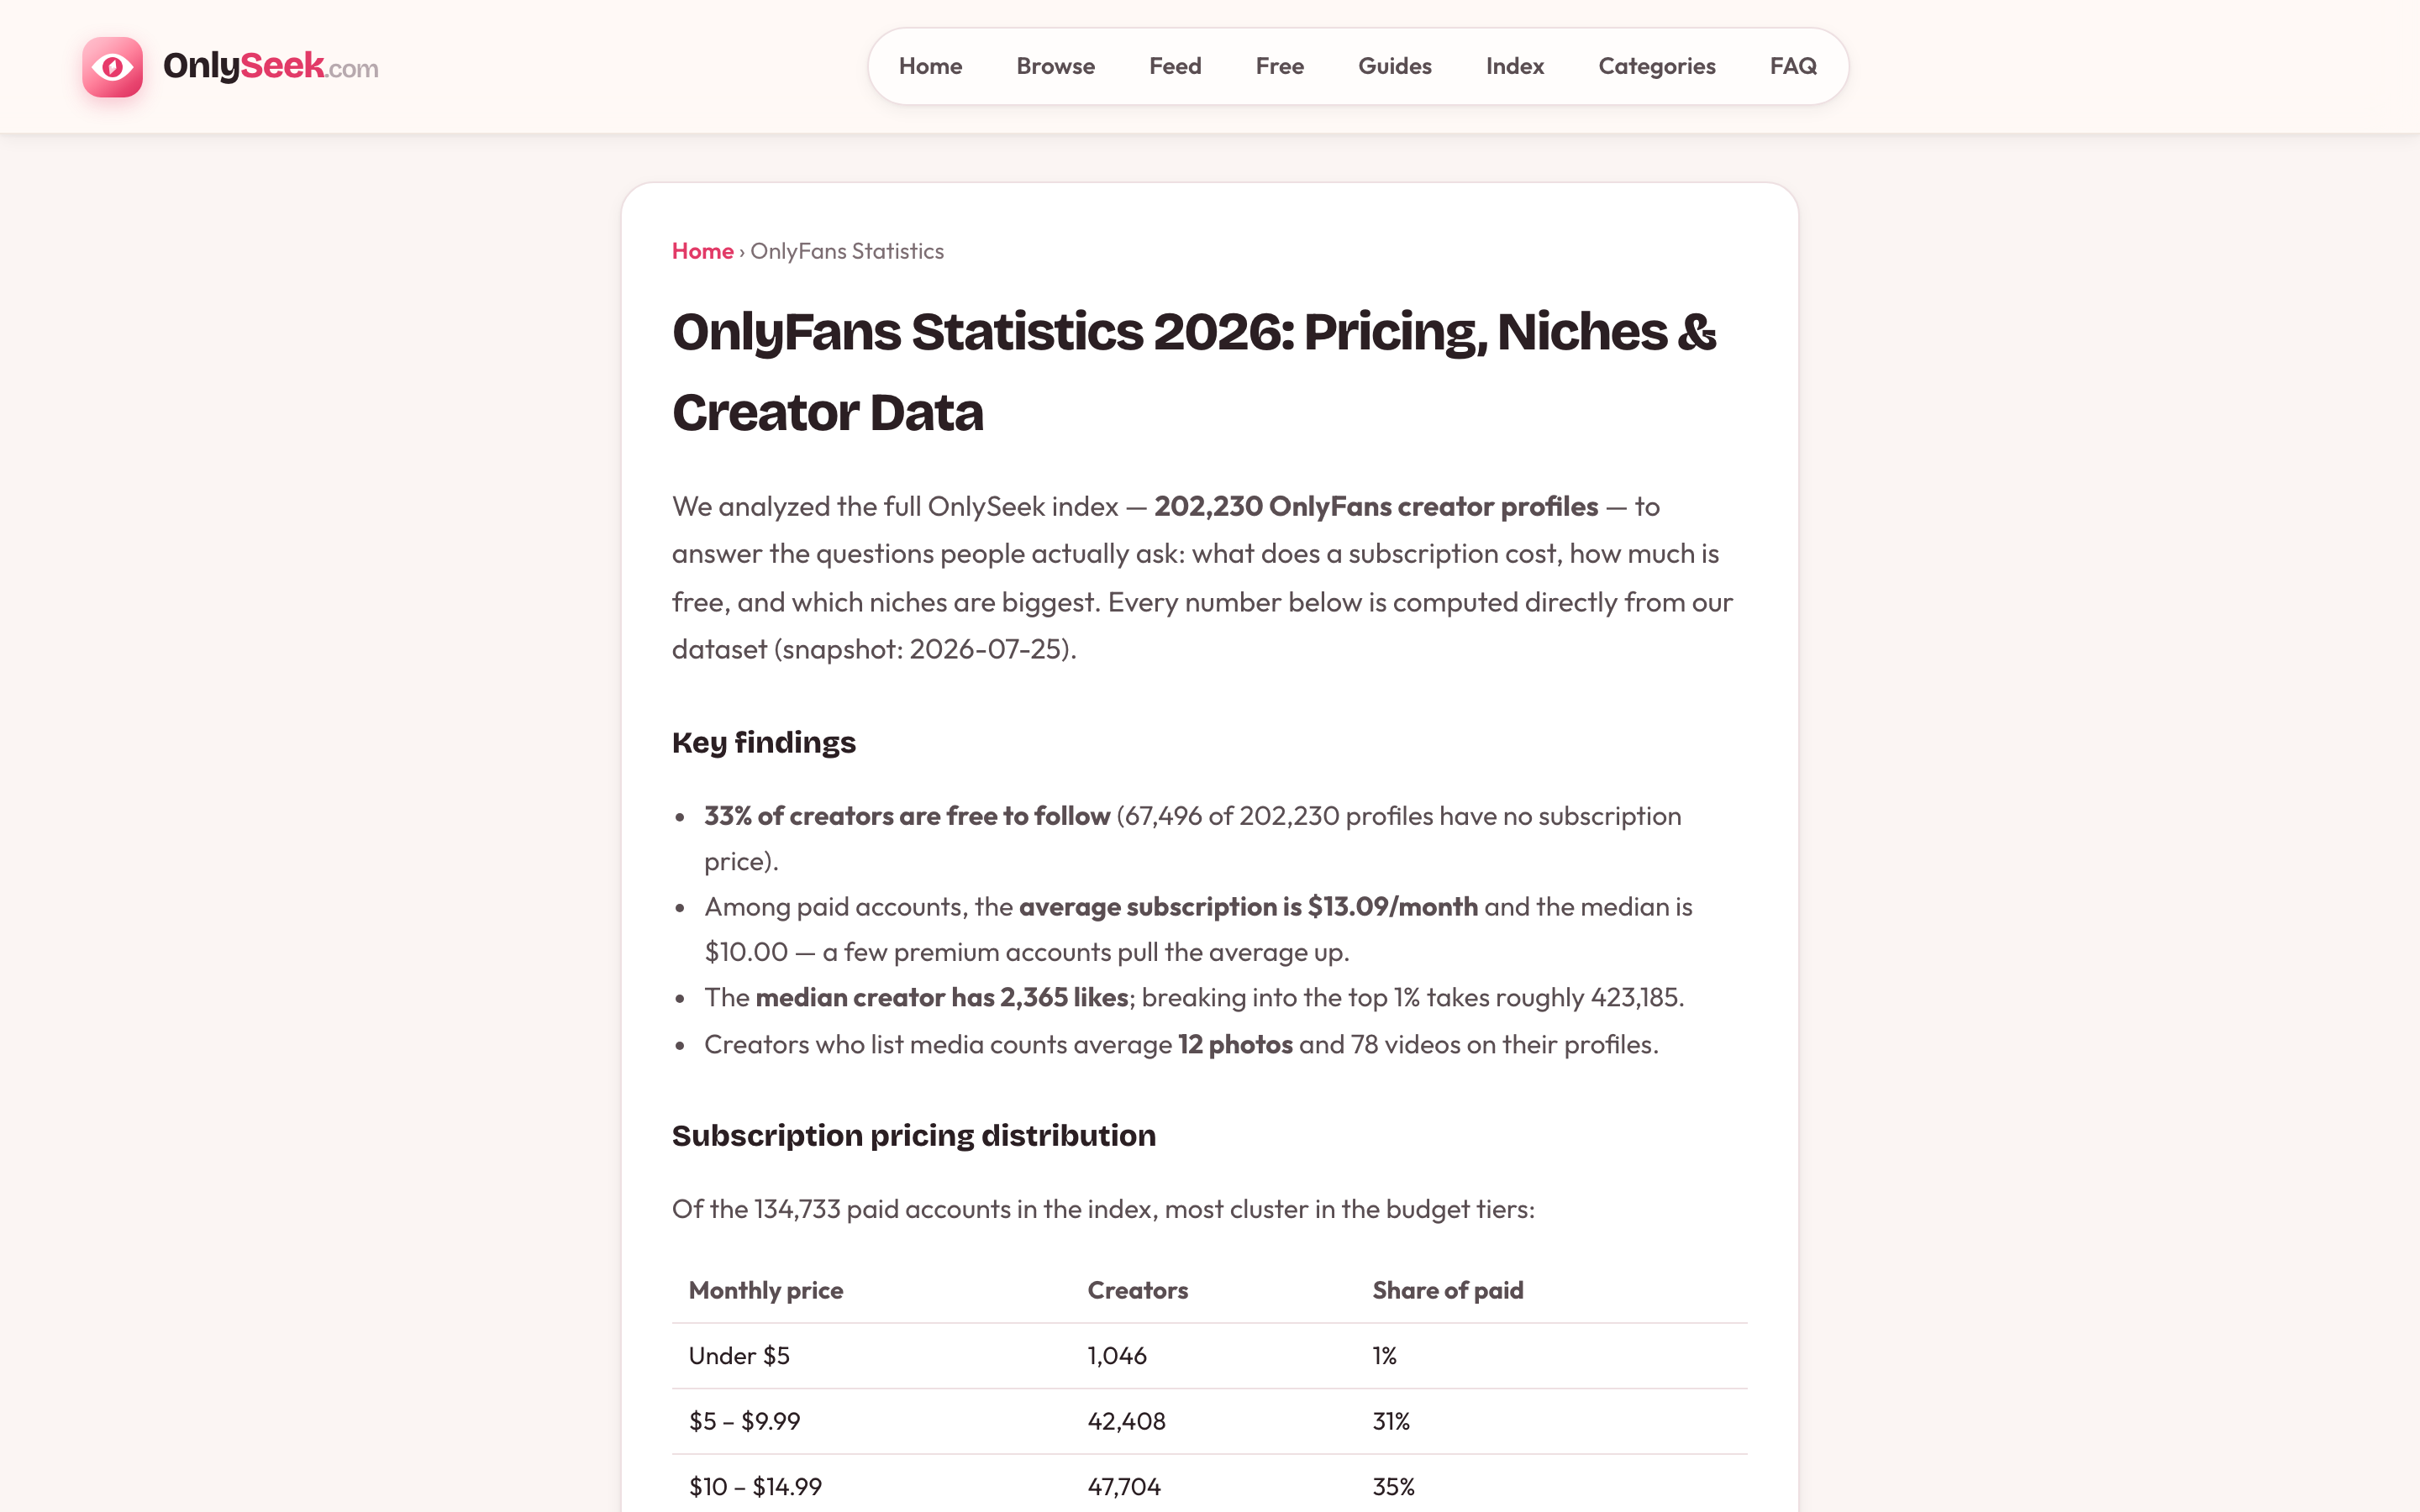Click the Share of paid column header

pos(1448,1290)
